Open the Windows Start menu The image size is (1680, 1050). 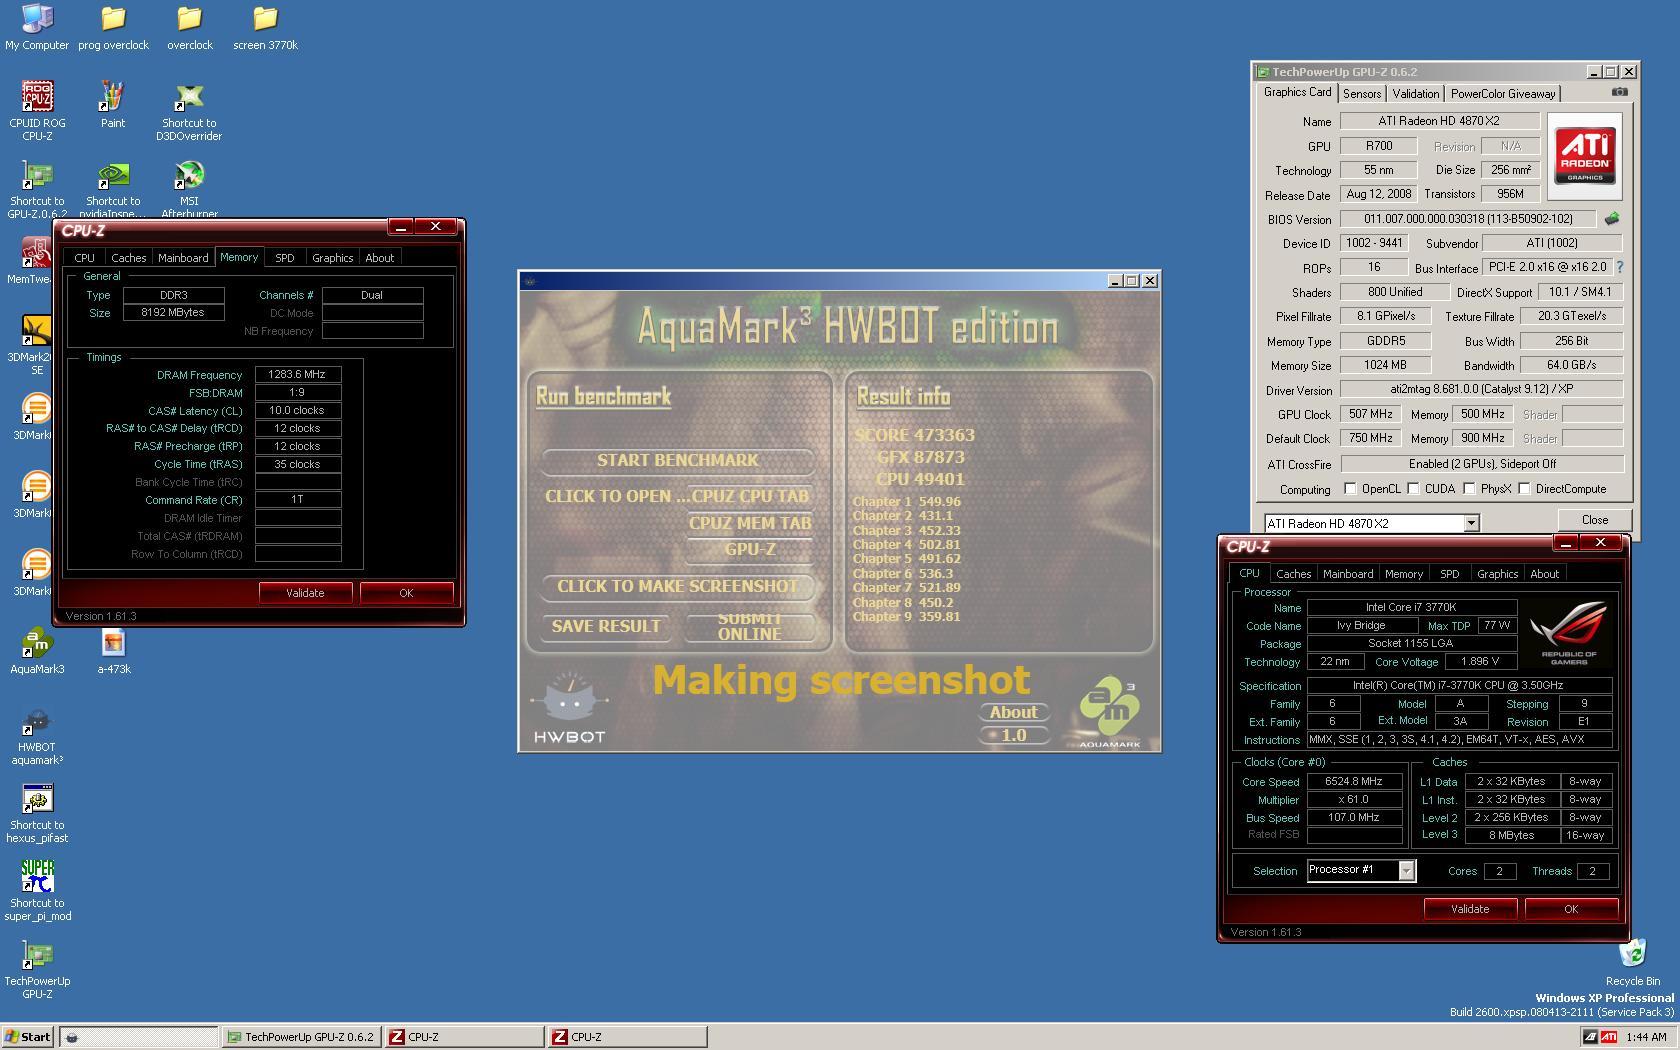pyautogui.click(x=28, y=1037)
